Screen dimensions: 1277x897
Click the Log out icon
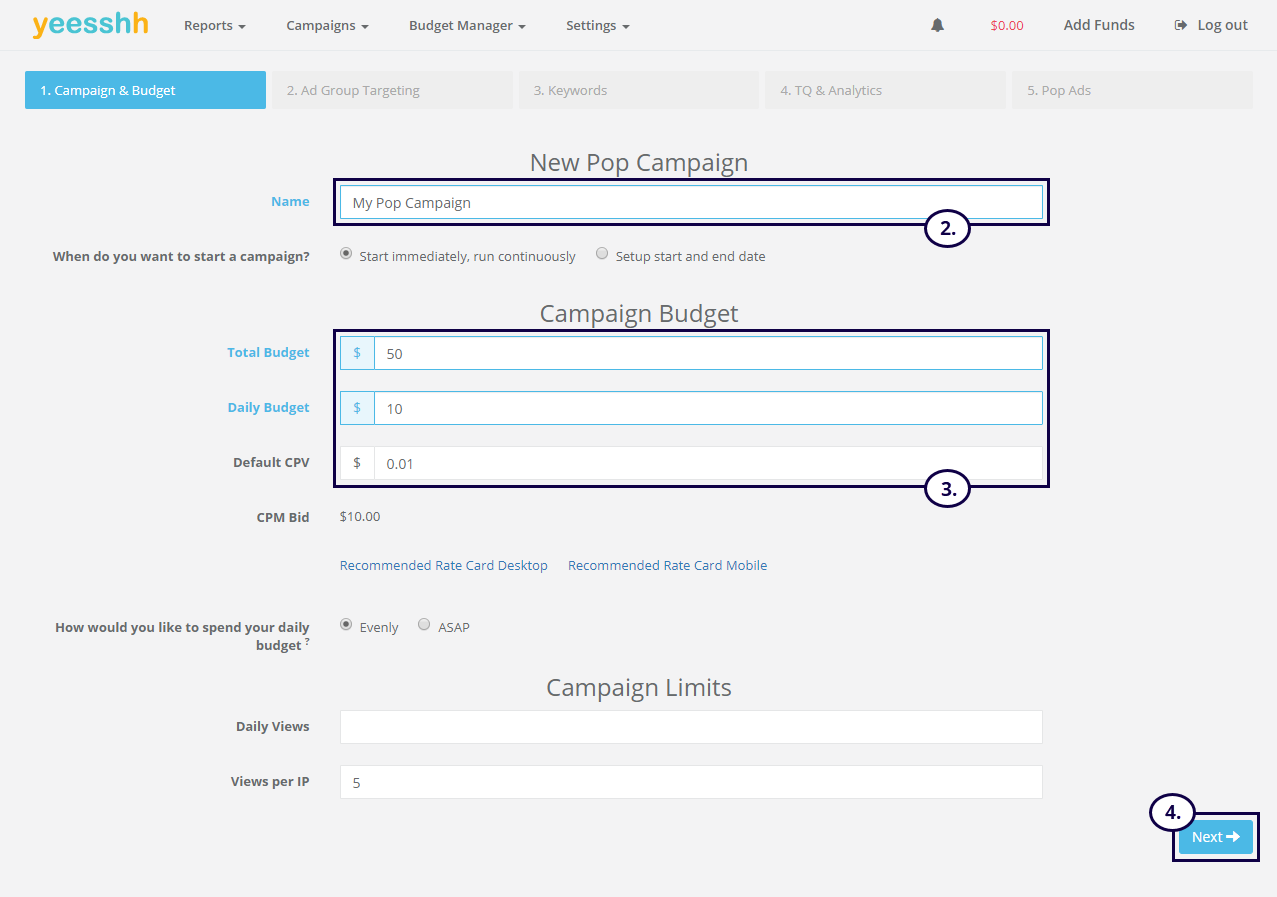tap(1181, 25)
